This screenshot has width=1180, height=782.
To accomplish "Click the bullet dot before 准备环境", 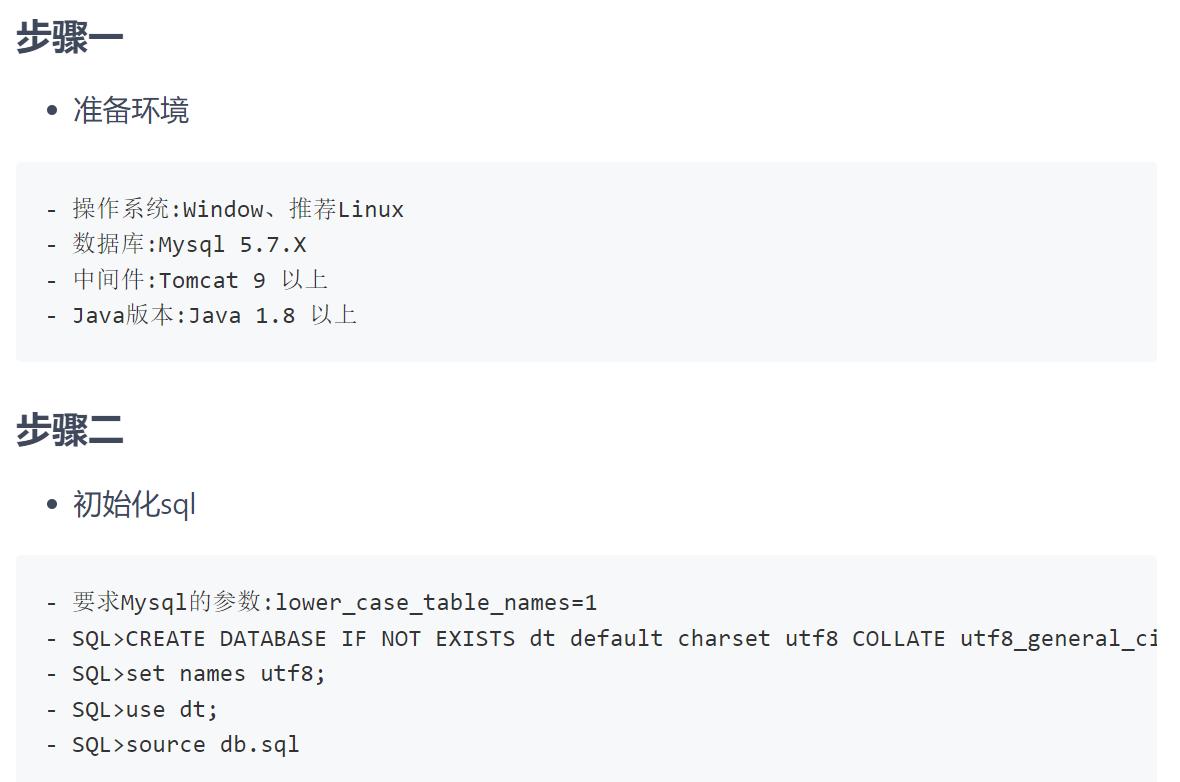I will click(x=52, y=111).
